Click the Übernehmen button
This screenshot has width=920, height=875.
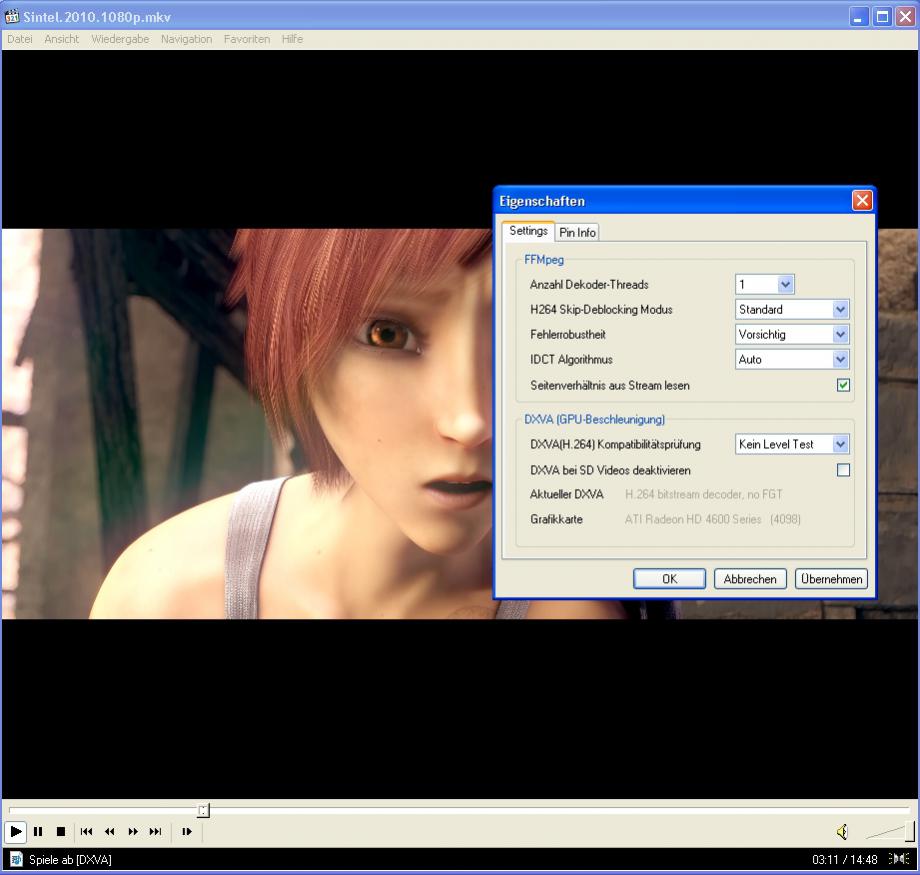(x=831, y=579)
